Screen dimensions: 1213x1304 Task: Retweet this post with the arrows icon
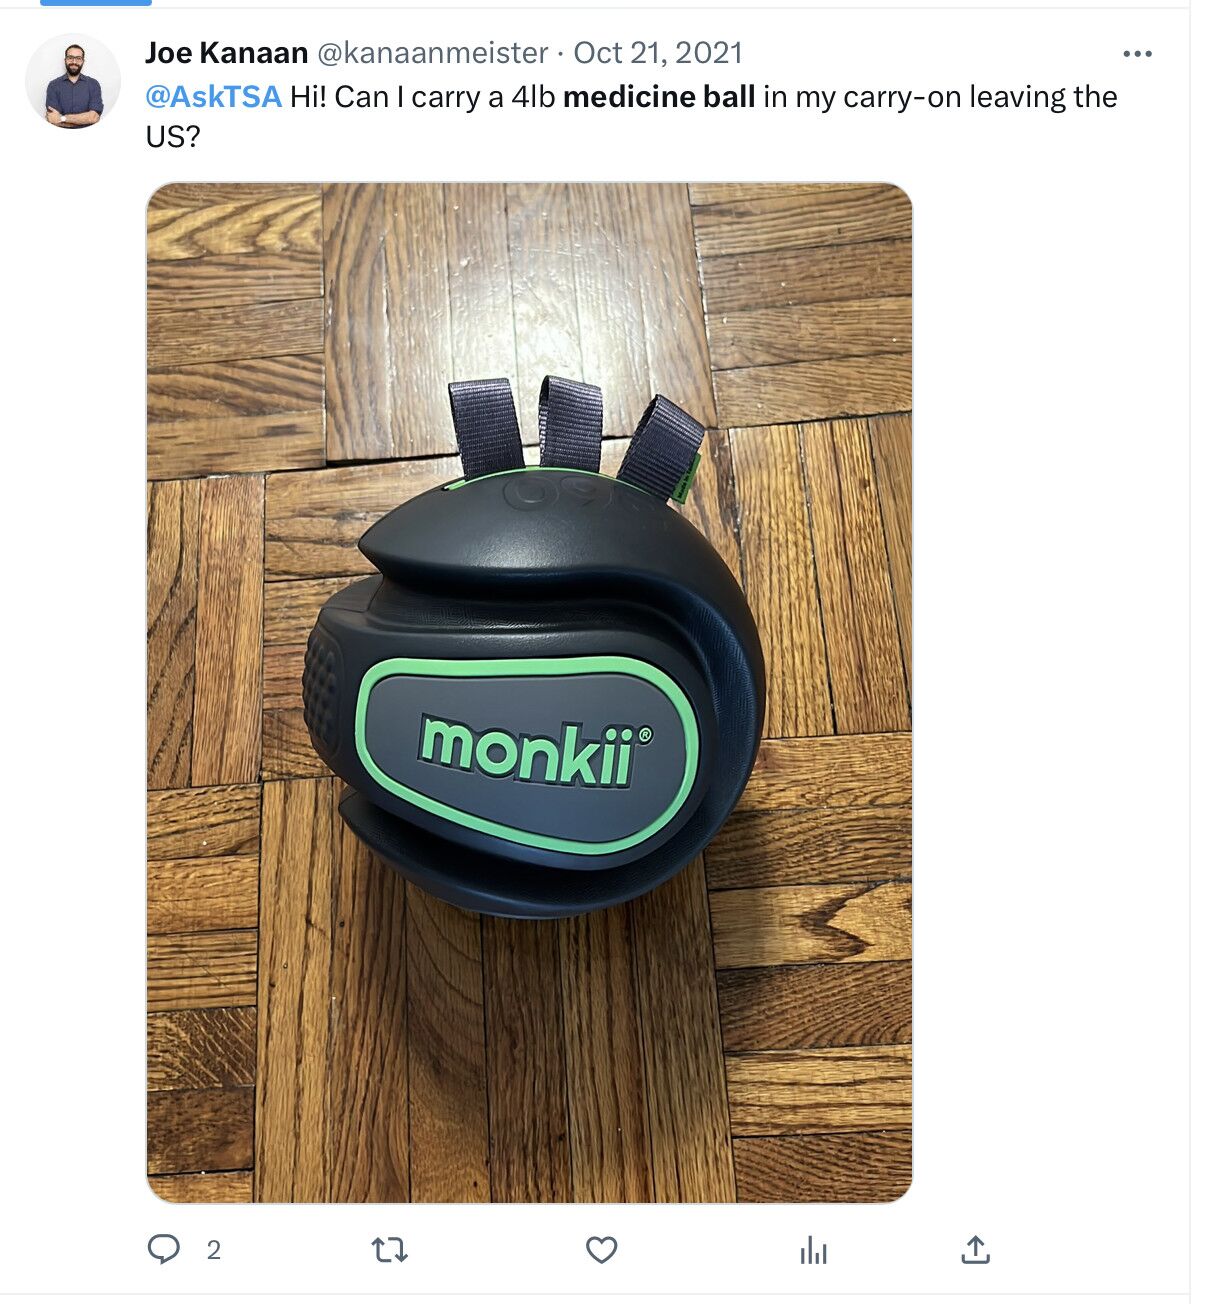(x=389, y=1250)
